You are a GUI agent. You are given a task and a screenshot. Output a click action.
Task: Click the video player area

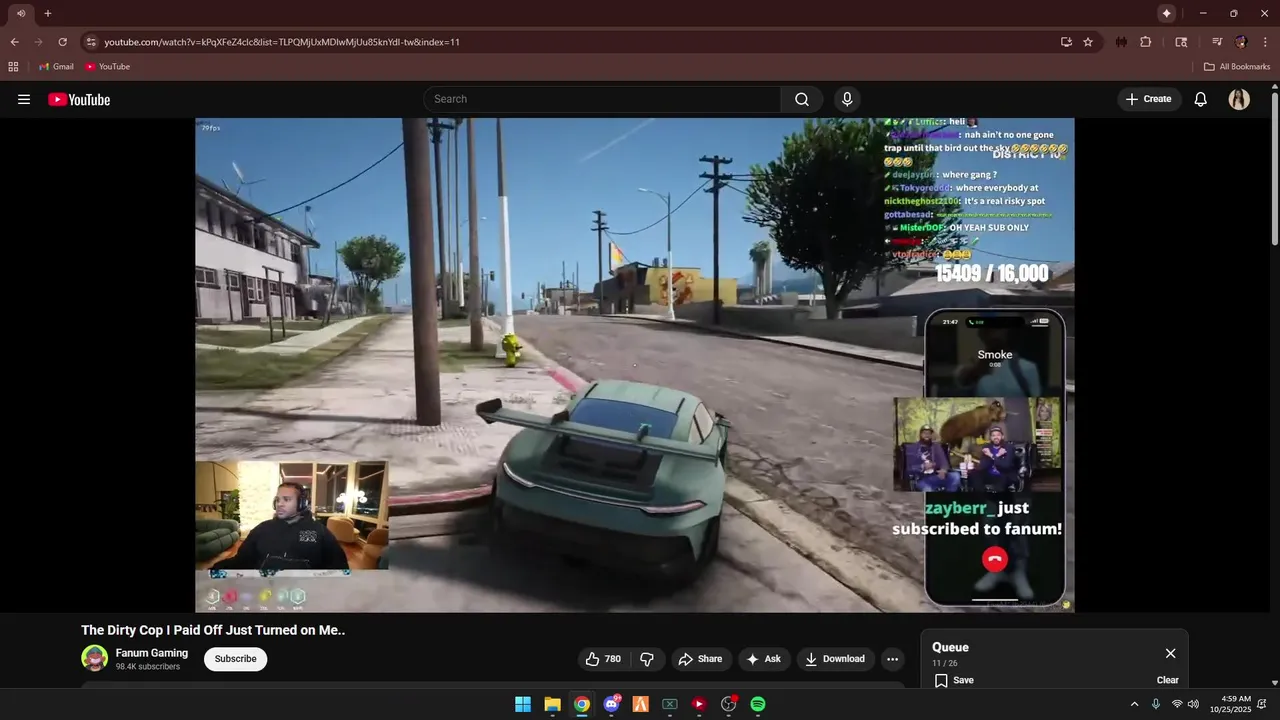pyautogui.click(x=635, y=365)
